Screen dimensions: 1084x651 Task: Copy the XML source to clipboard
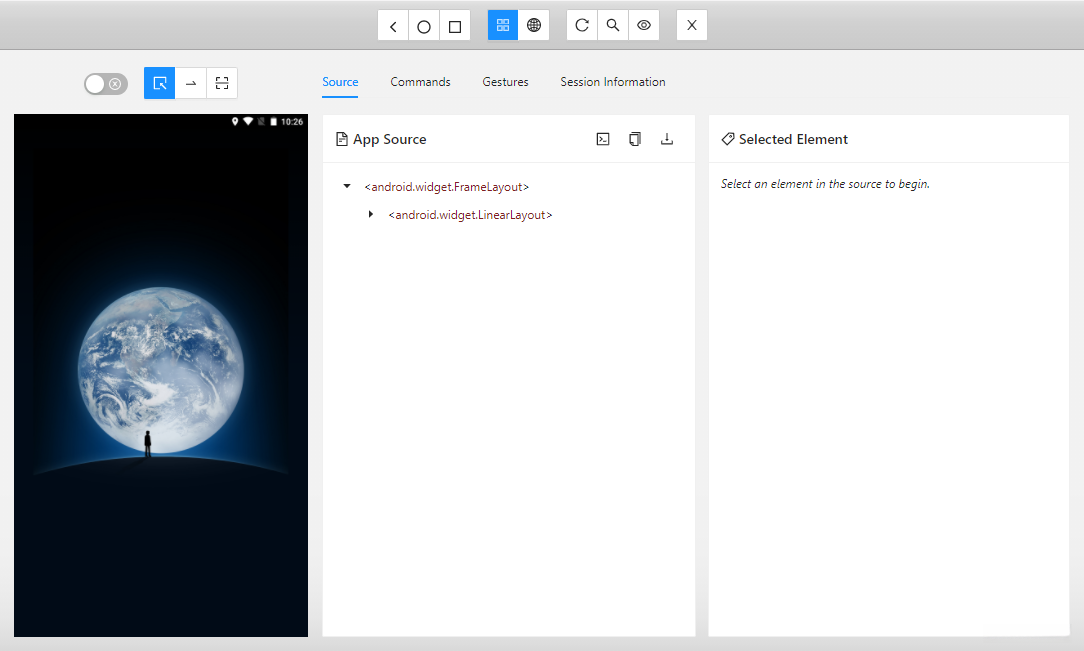coord(635,140)
